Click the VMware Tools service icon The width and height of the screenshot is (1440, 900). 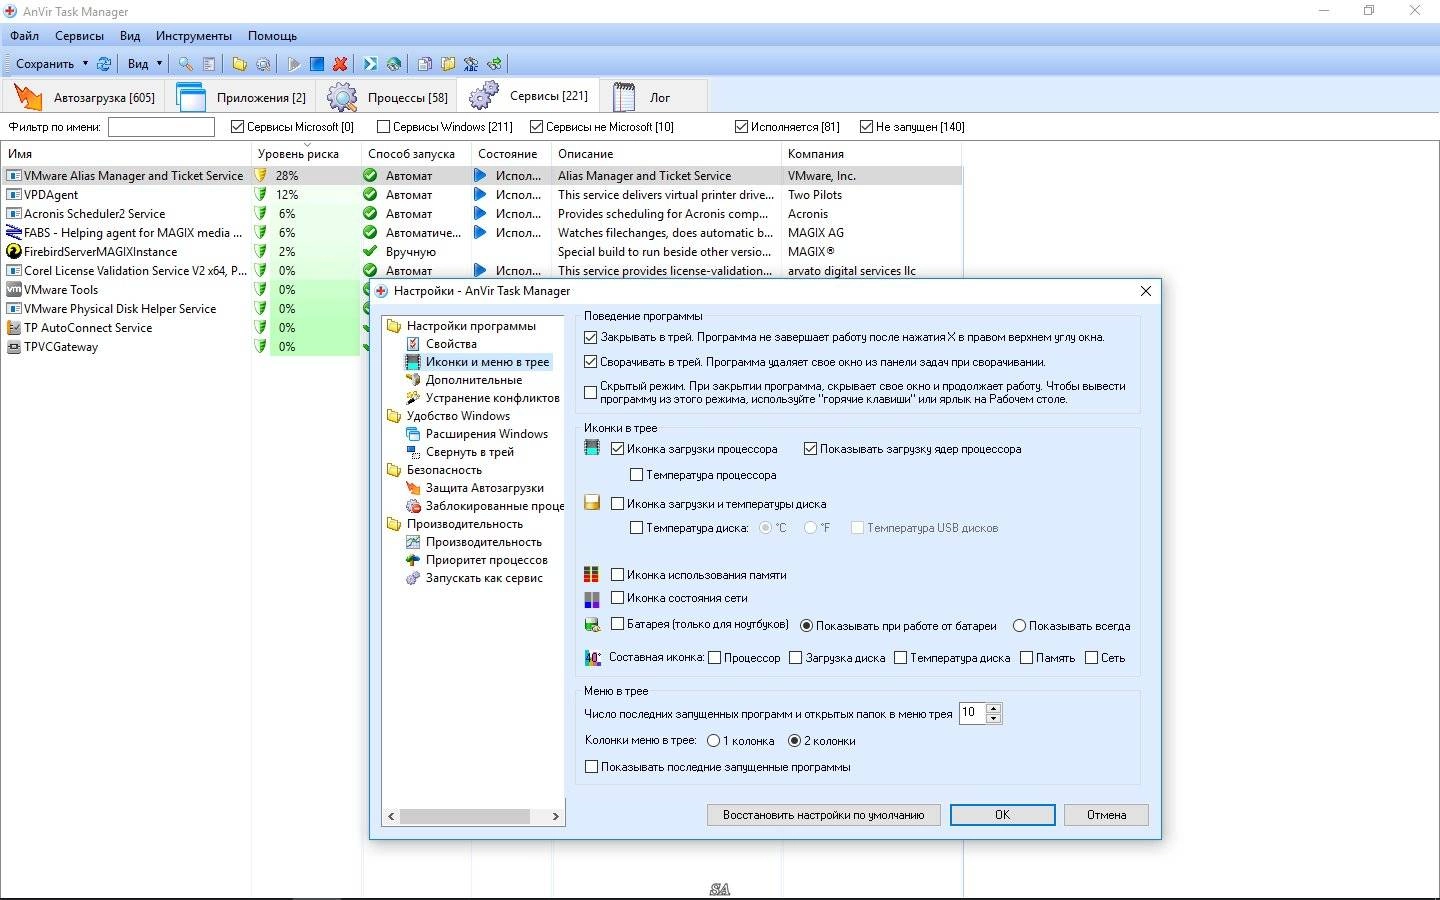[14, 289]
